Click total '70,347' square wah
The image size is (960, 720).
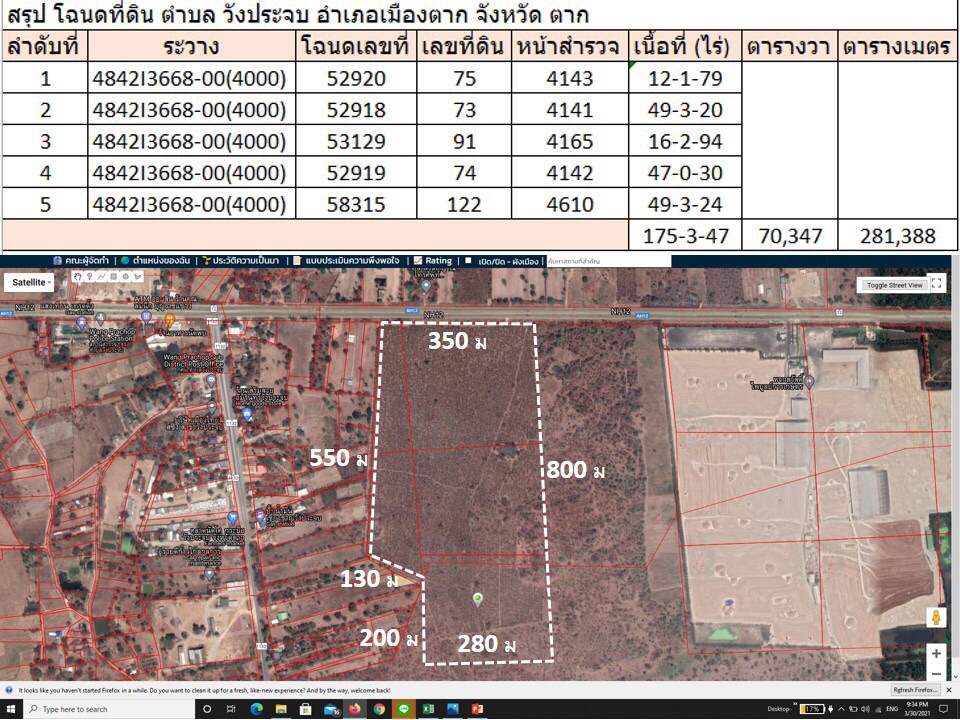(x=790, y=235)
